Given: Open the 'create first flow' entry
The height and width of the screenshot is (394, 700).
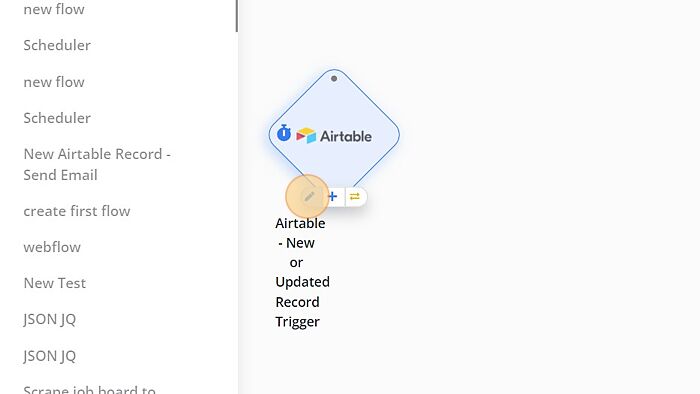Looking at the screenshot, I should point(77,211).
